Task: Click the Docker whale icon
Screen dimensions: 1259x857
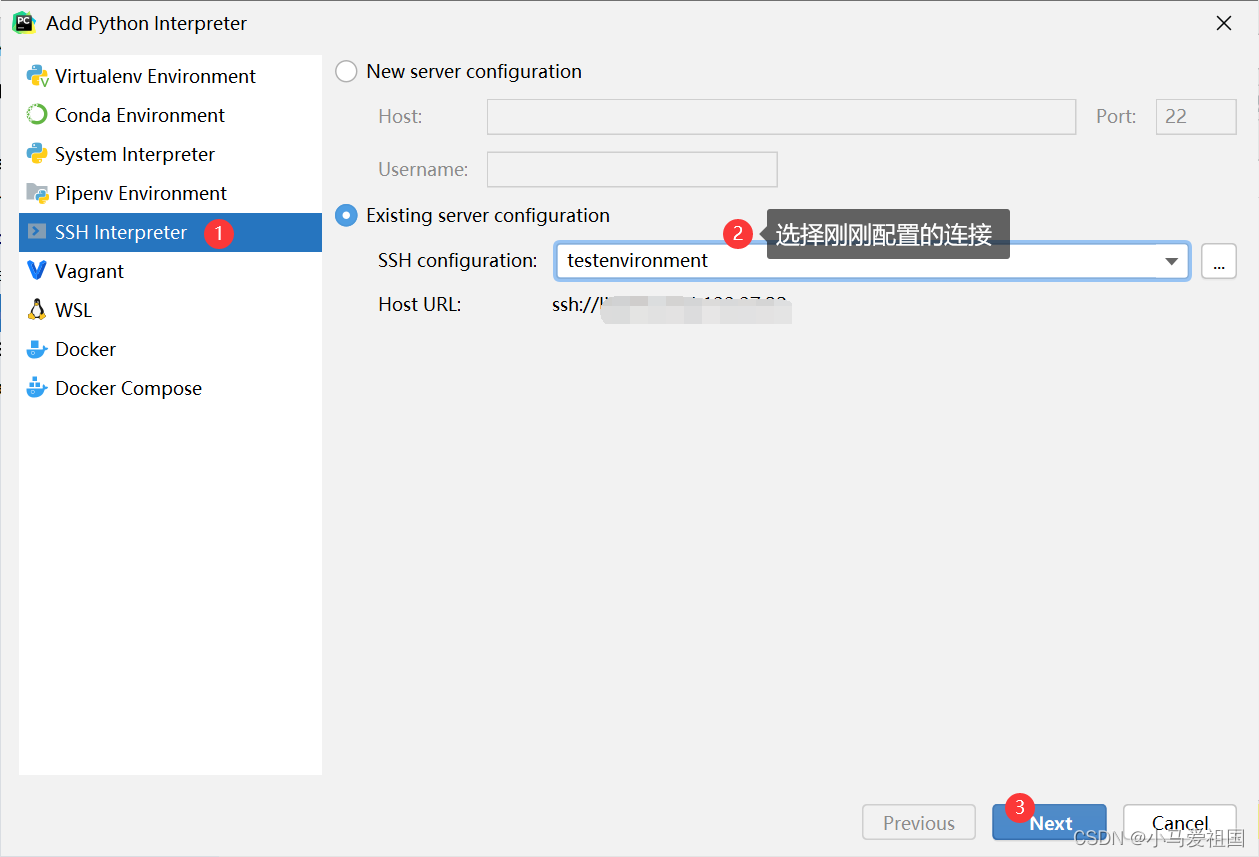Action: pos(37,349)
